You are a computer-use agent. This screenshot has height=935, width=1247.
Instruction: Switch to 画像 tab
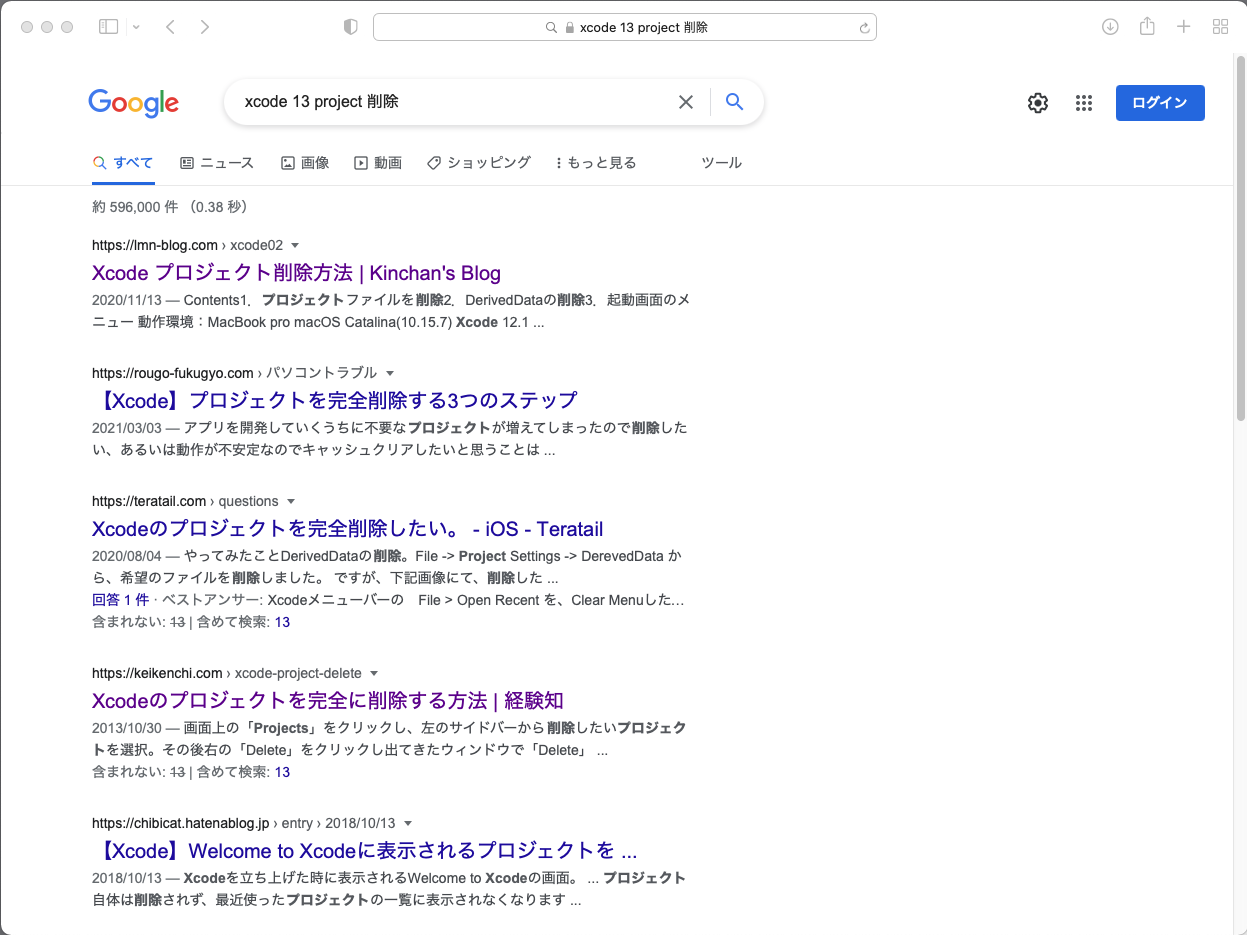coord(305,162)
